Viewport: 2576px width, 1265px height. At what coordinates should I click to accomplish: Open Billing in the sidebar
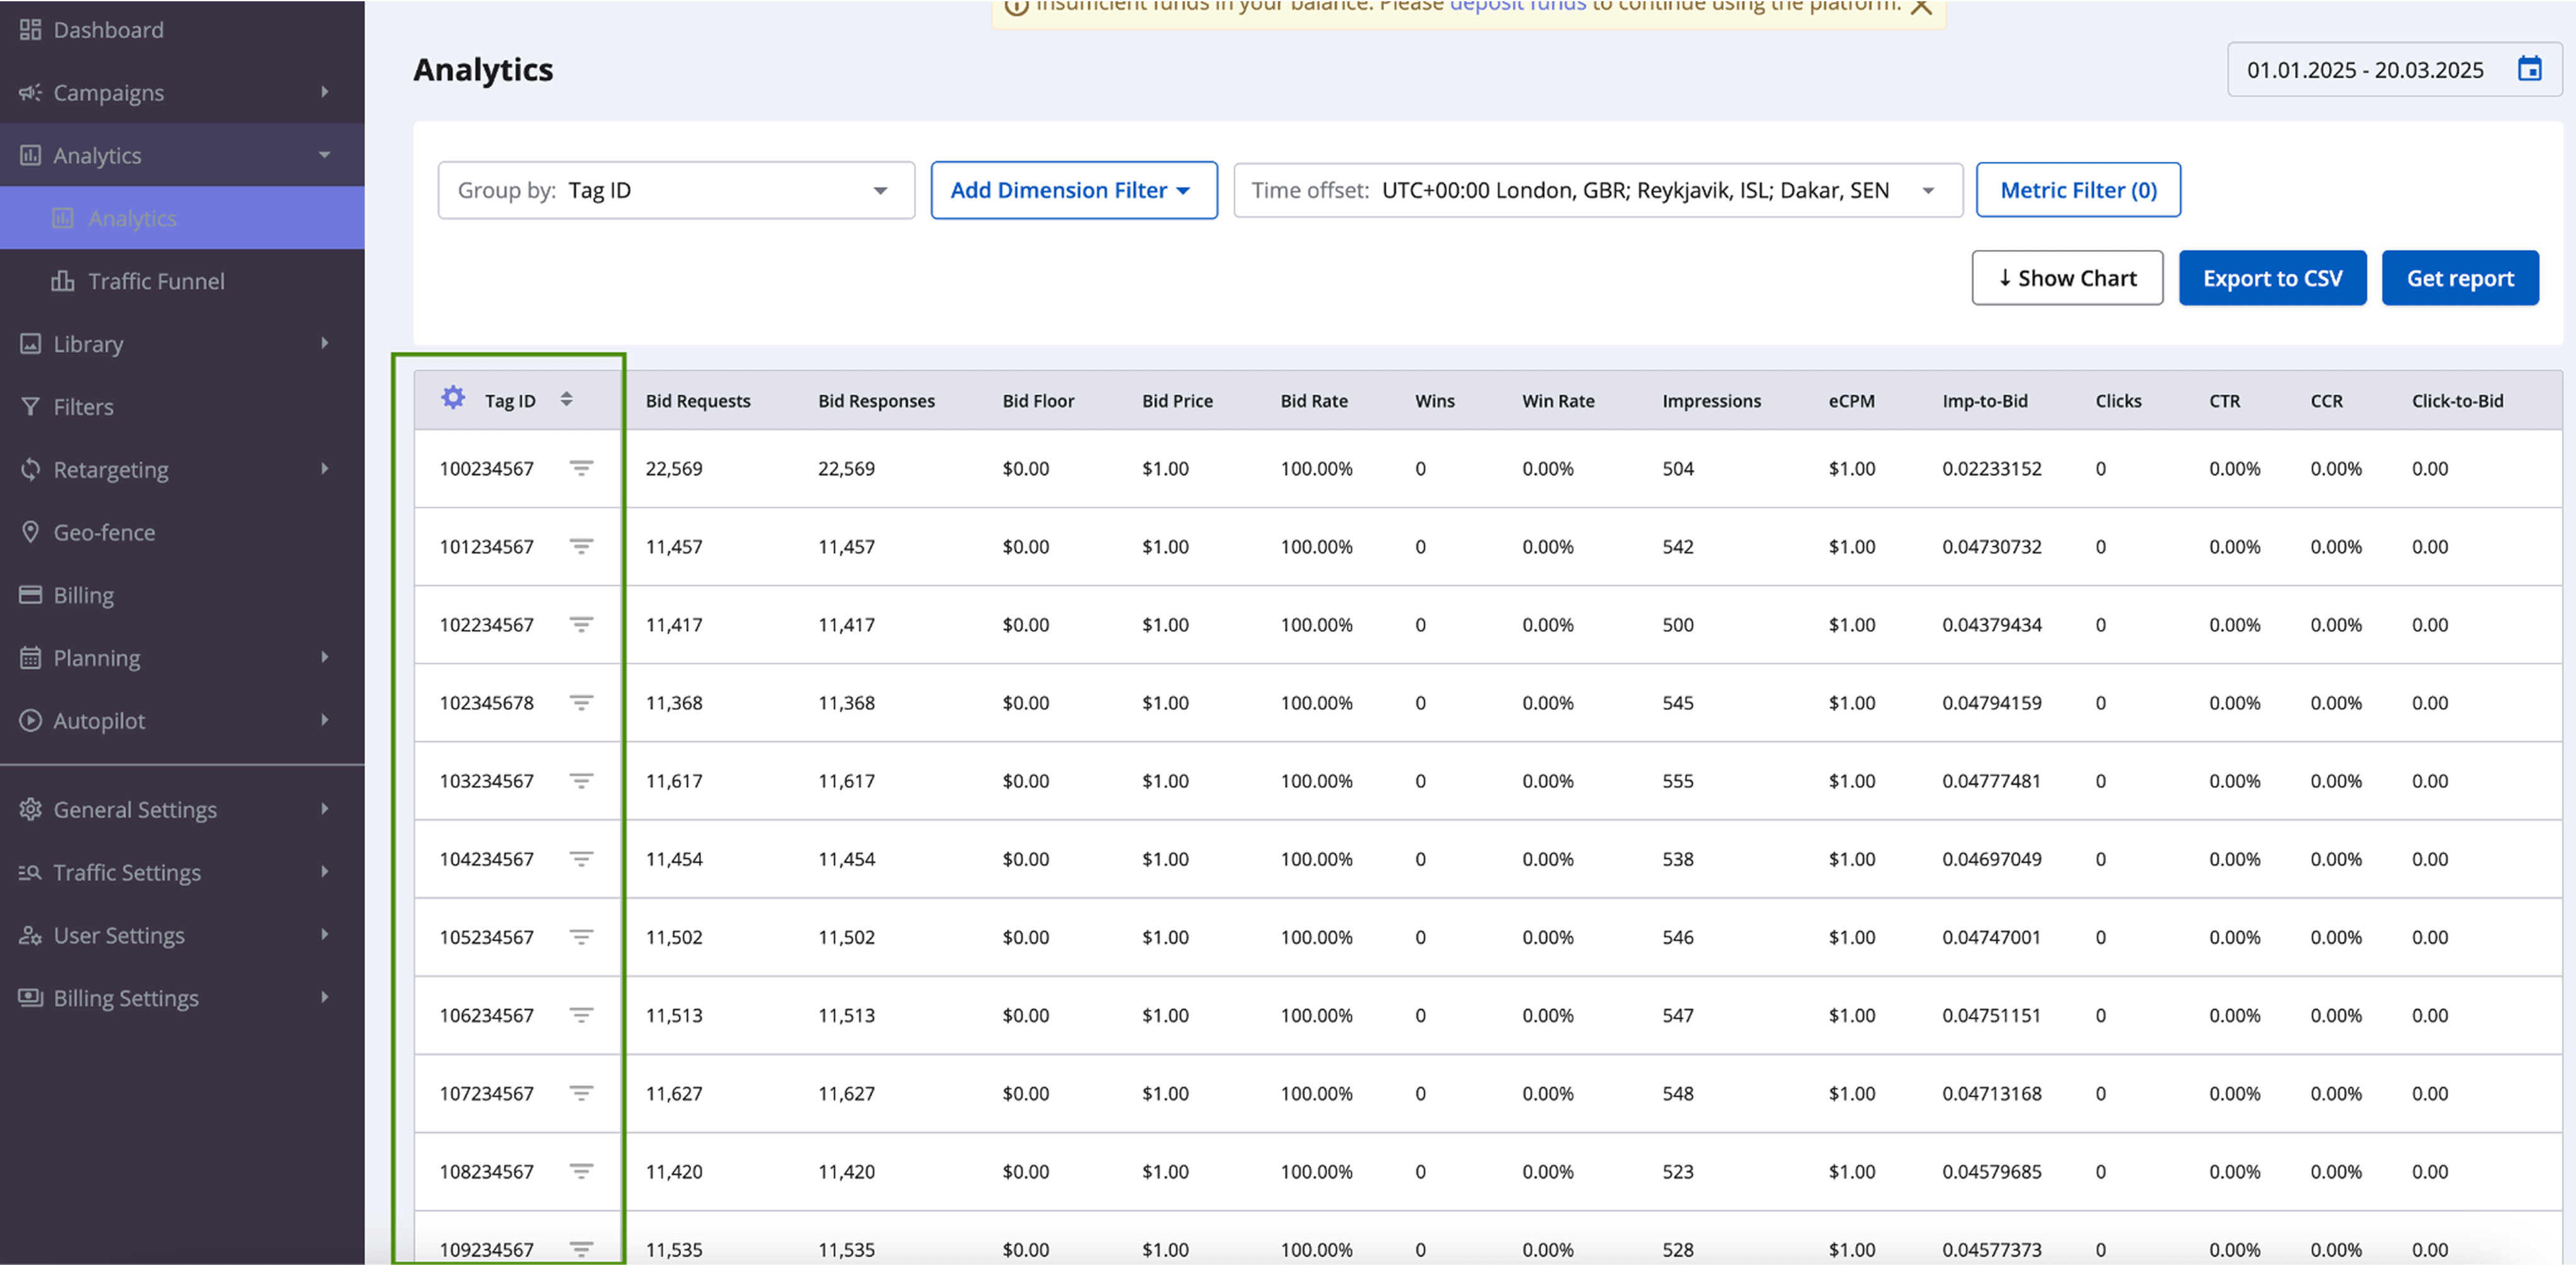tap(182, 594)
